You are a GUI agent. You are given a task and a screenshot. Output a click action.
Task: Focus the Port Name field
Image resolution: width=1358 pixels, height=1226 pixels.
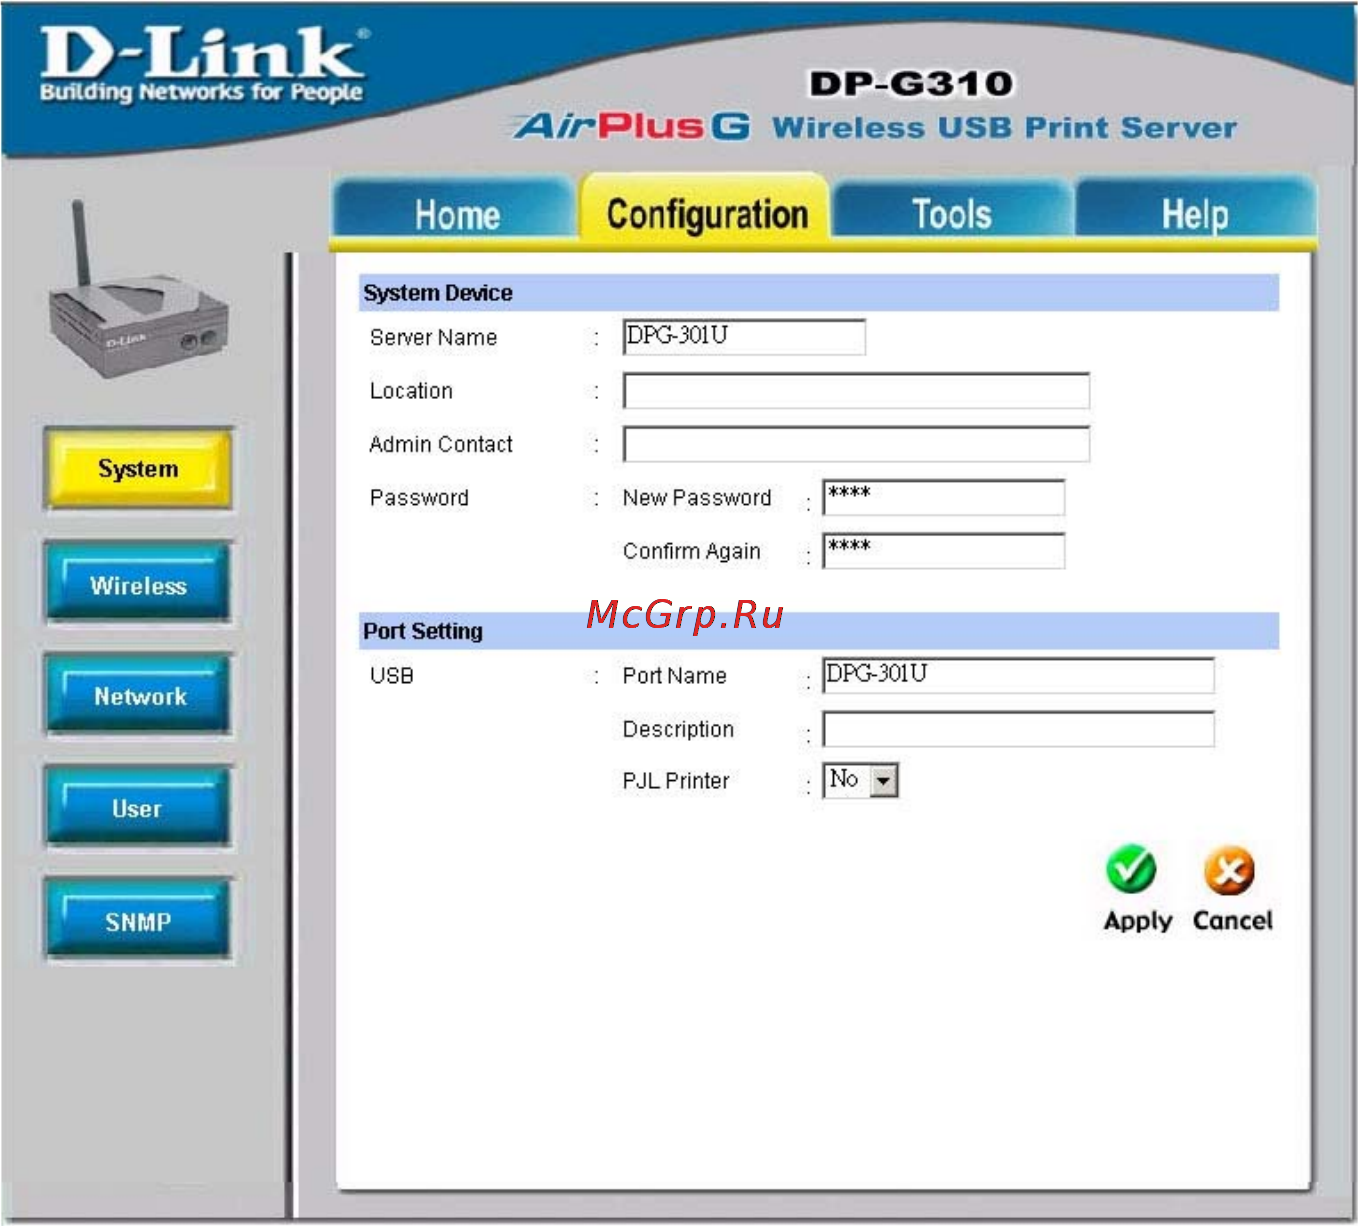tap(1018, 675)
